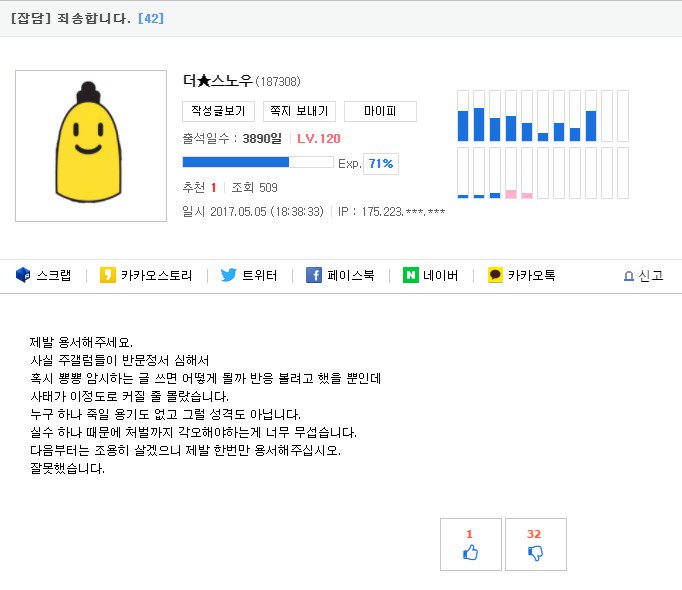Click the Twitter bird icon
682x590 pixels.
[x=228, y=275]
